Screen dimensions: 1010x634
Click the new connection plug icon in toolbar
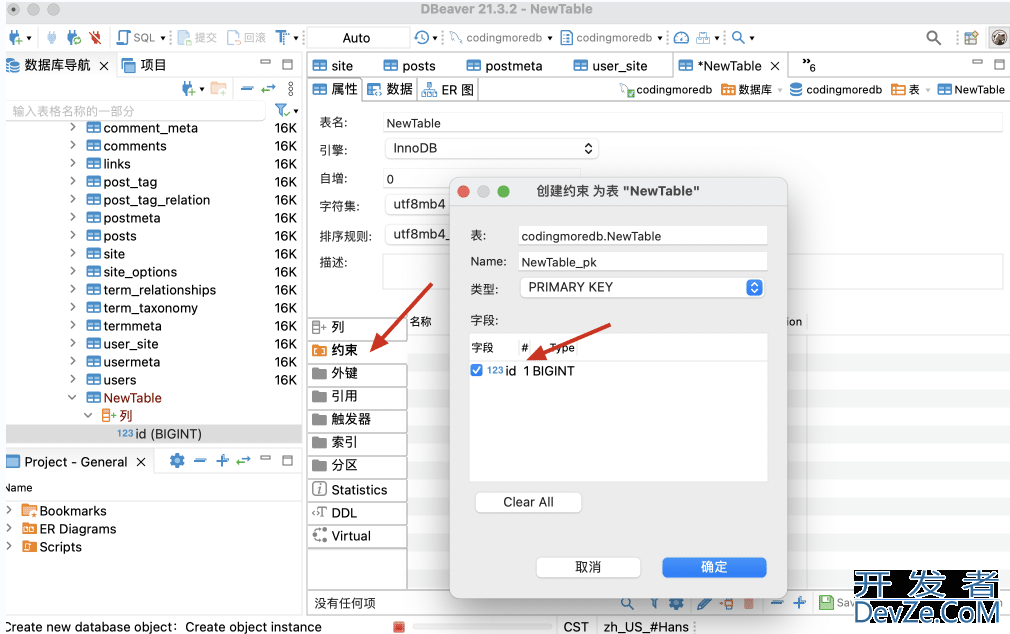(x=15, y=37)
